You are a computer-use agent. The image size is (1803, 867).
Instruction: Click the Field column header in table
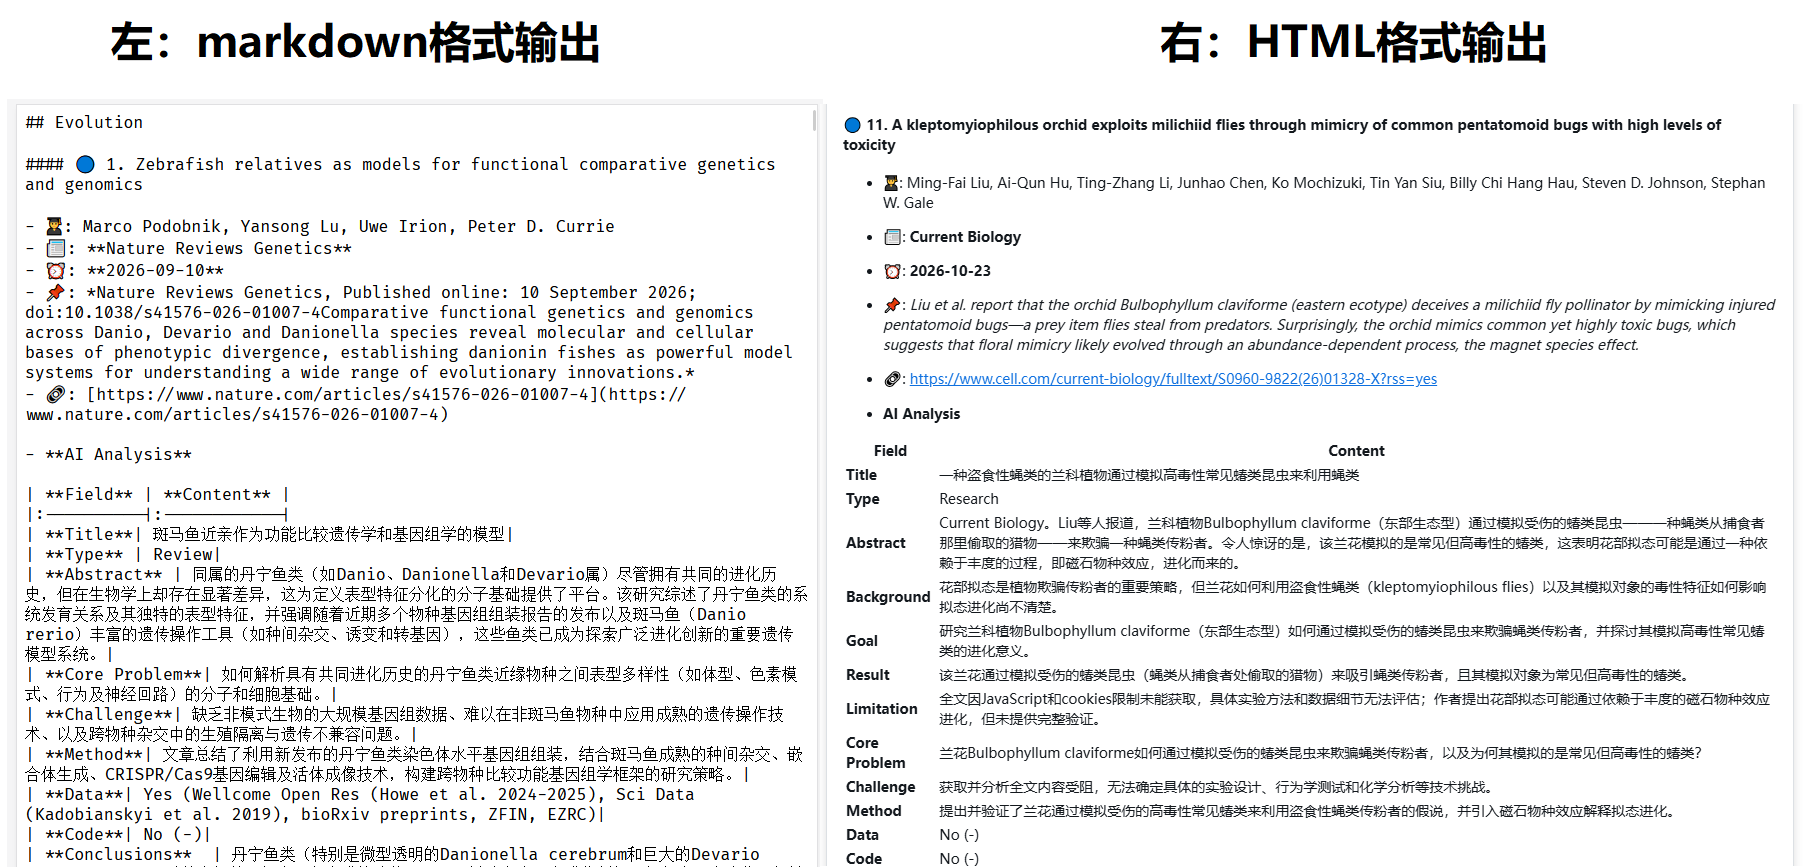click(x=890, y=451)
